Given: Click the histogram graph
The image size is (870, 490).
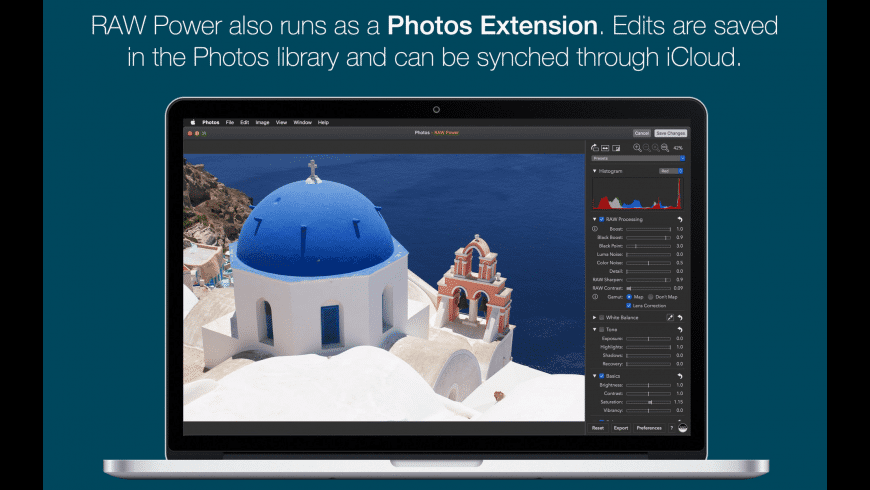Looking at the screenshot, I should point(638,193).
